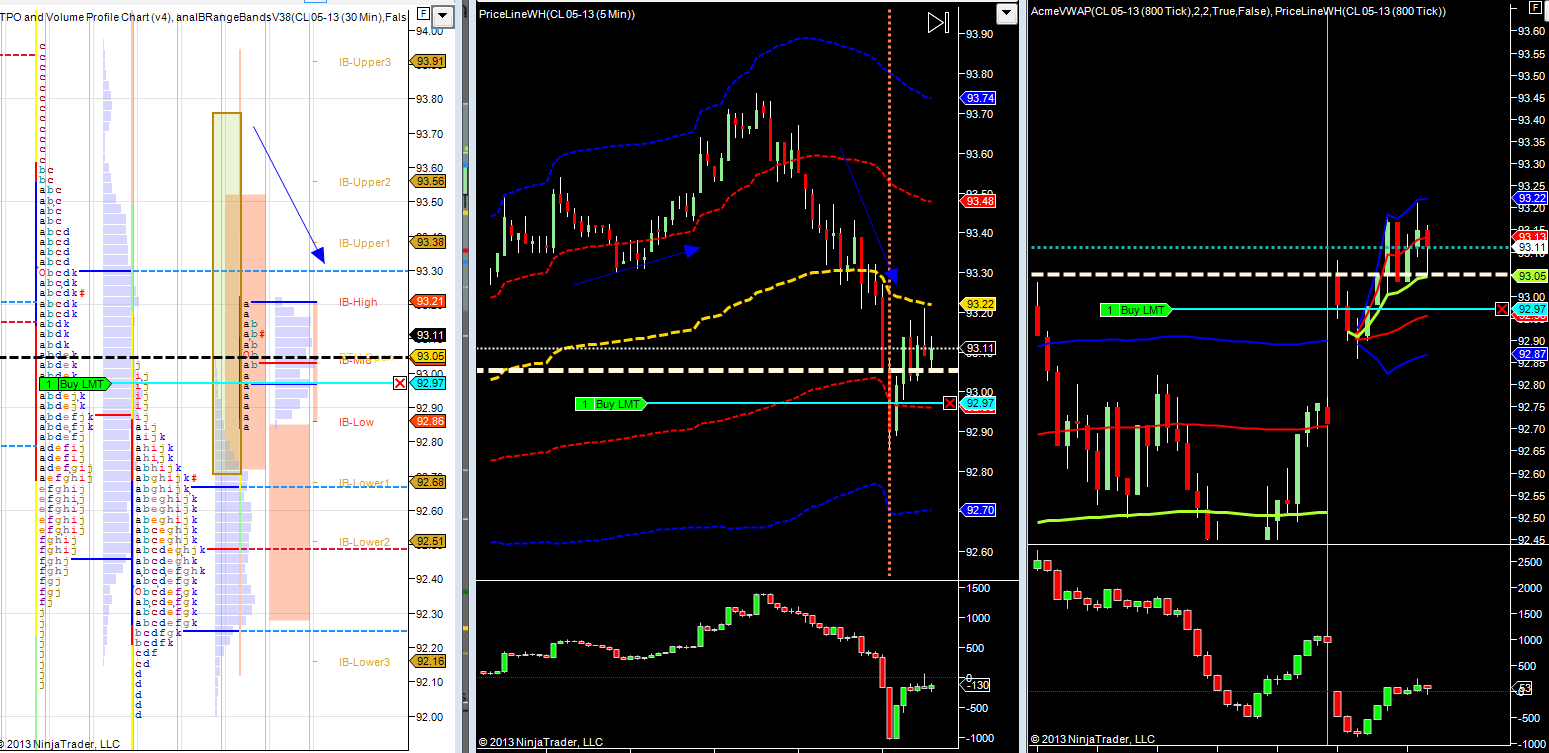1549x753 pixels.
Task: Click the 93.56 price marker on the TPO chart
Action: click(x=430, y=181)
